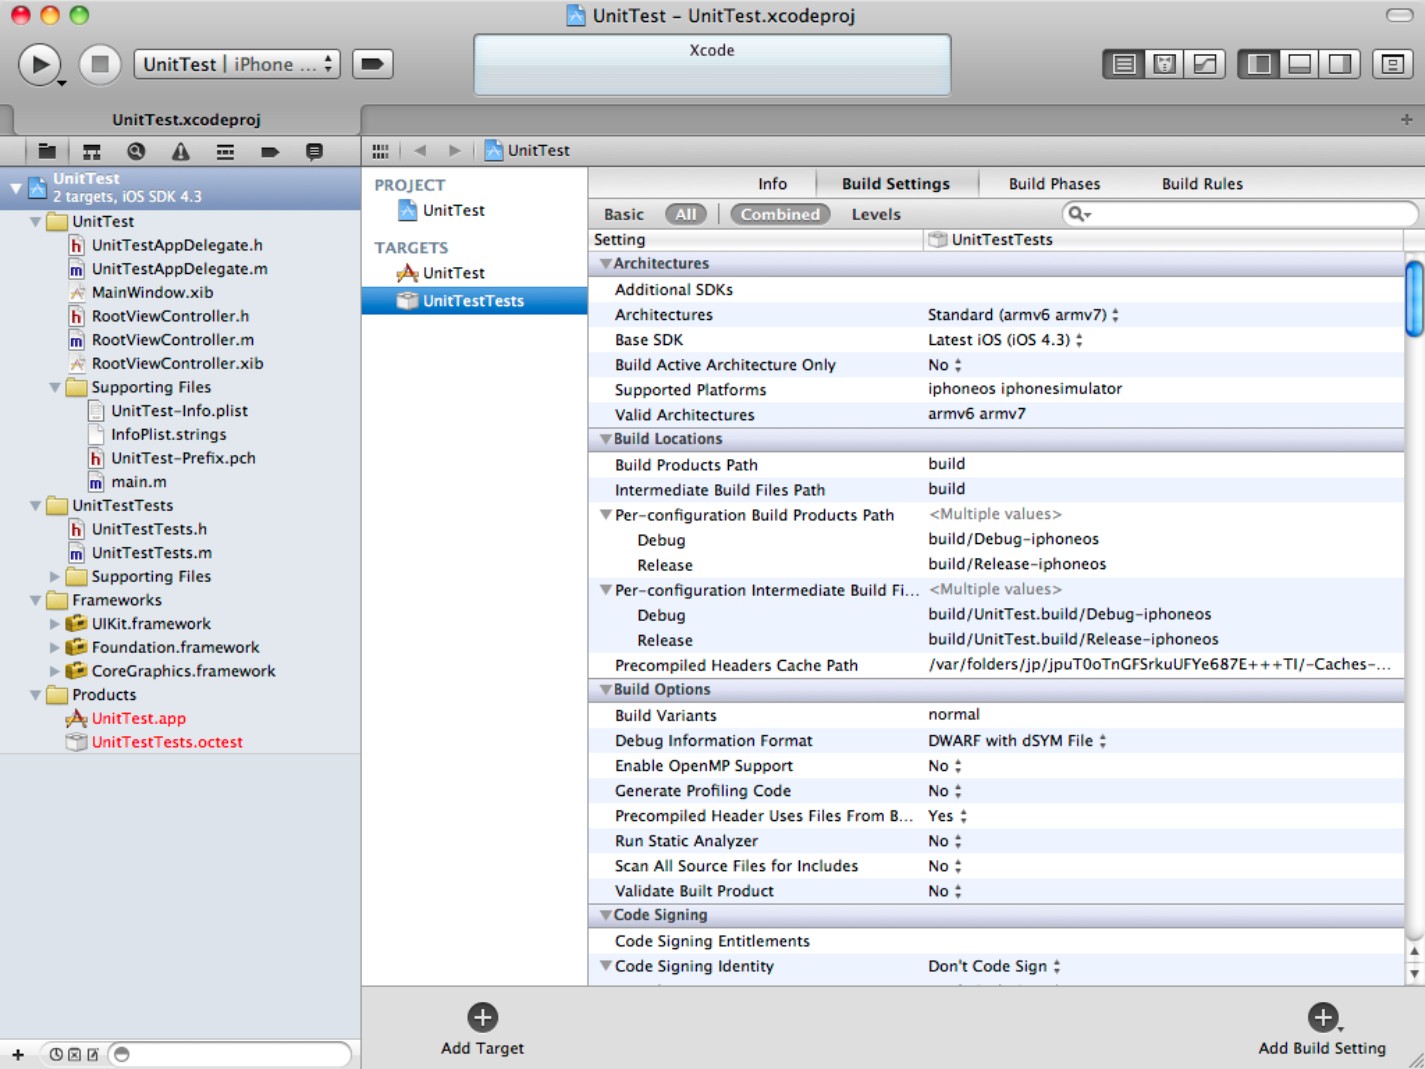Viewport: 1425px width, 1069px height.
Task: Click the Run play button
Action: click(x=40, y=64)
